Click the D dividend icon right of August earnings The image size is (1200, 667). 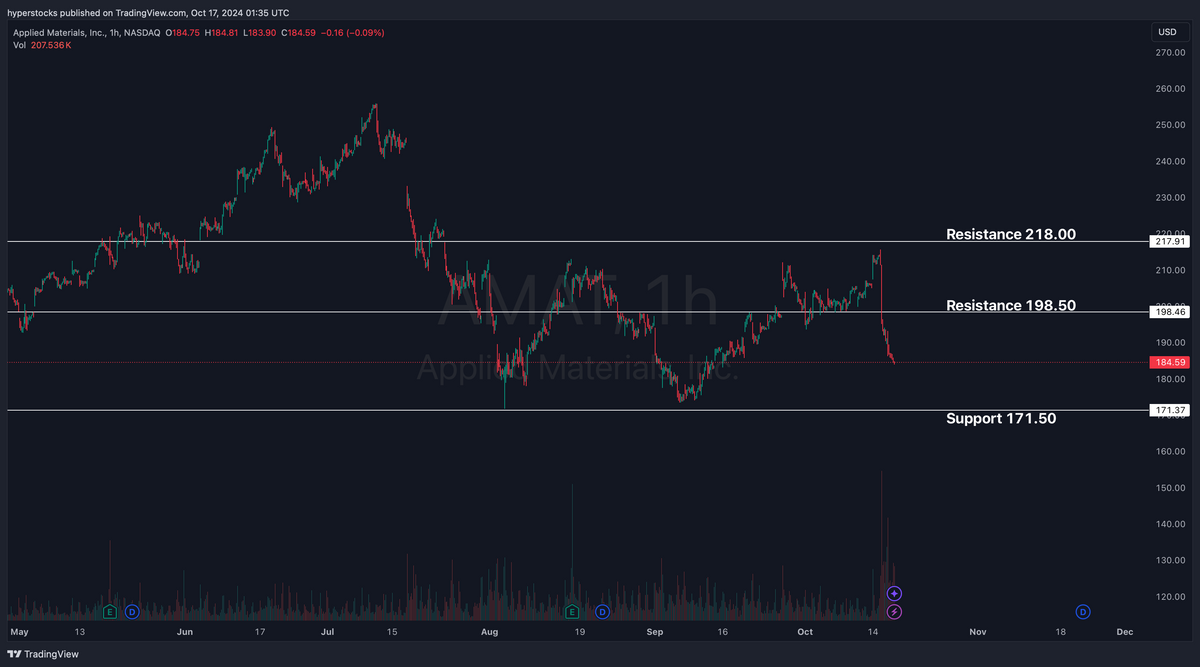[602, 611]
